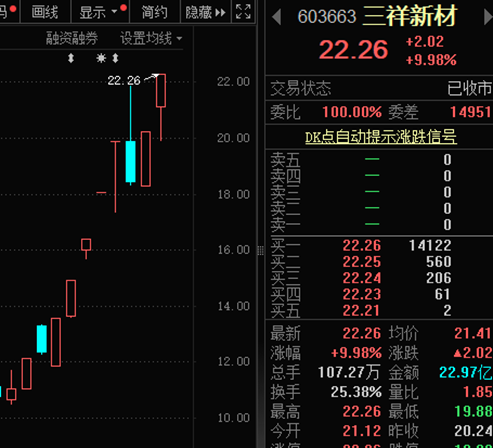Select the 买三 price 22.24
The image size is (493, 448).
click(x=362, y=278)
